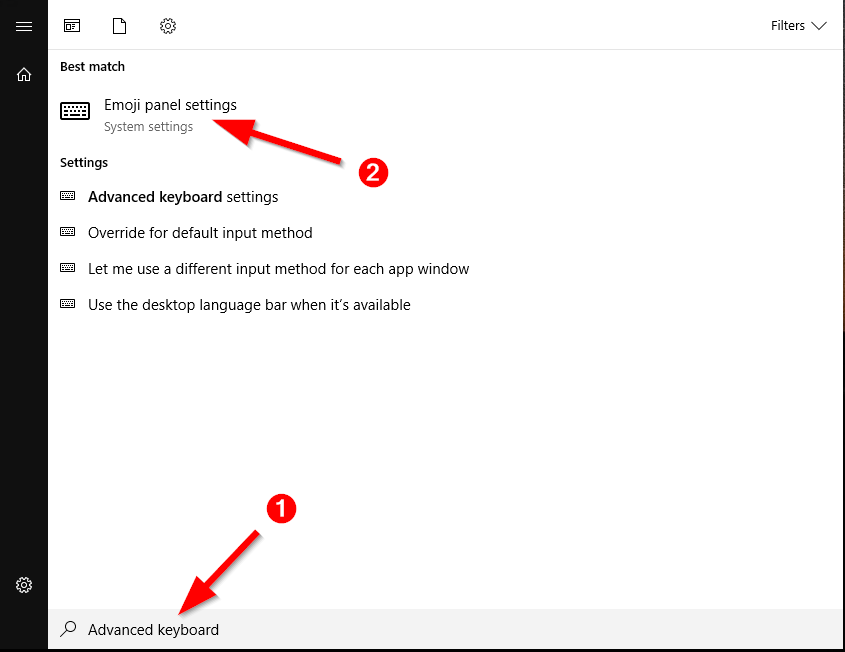Click the Advanced keyboard search text field
This screenshot has height=652, width=845.
(x=400, y=630)
